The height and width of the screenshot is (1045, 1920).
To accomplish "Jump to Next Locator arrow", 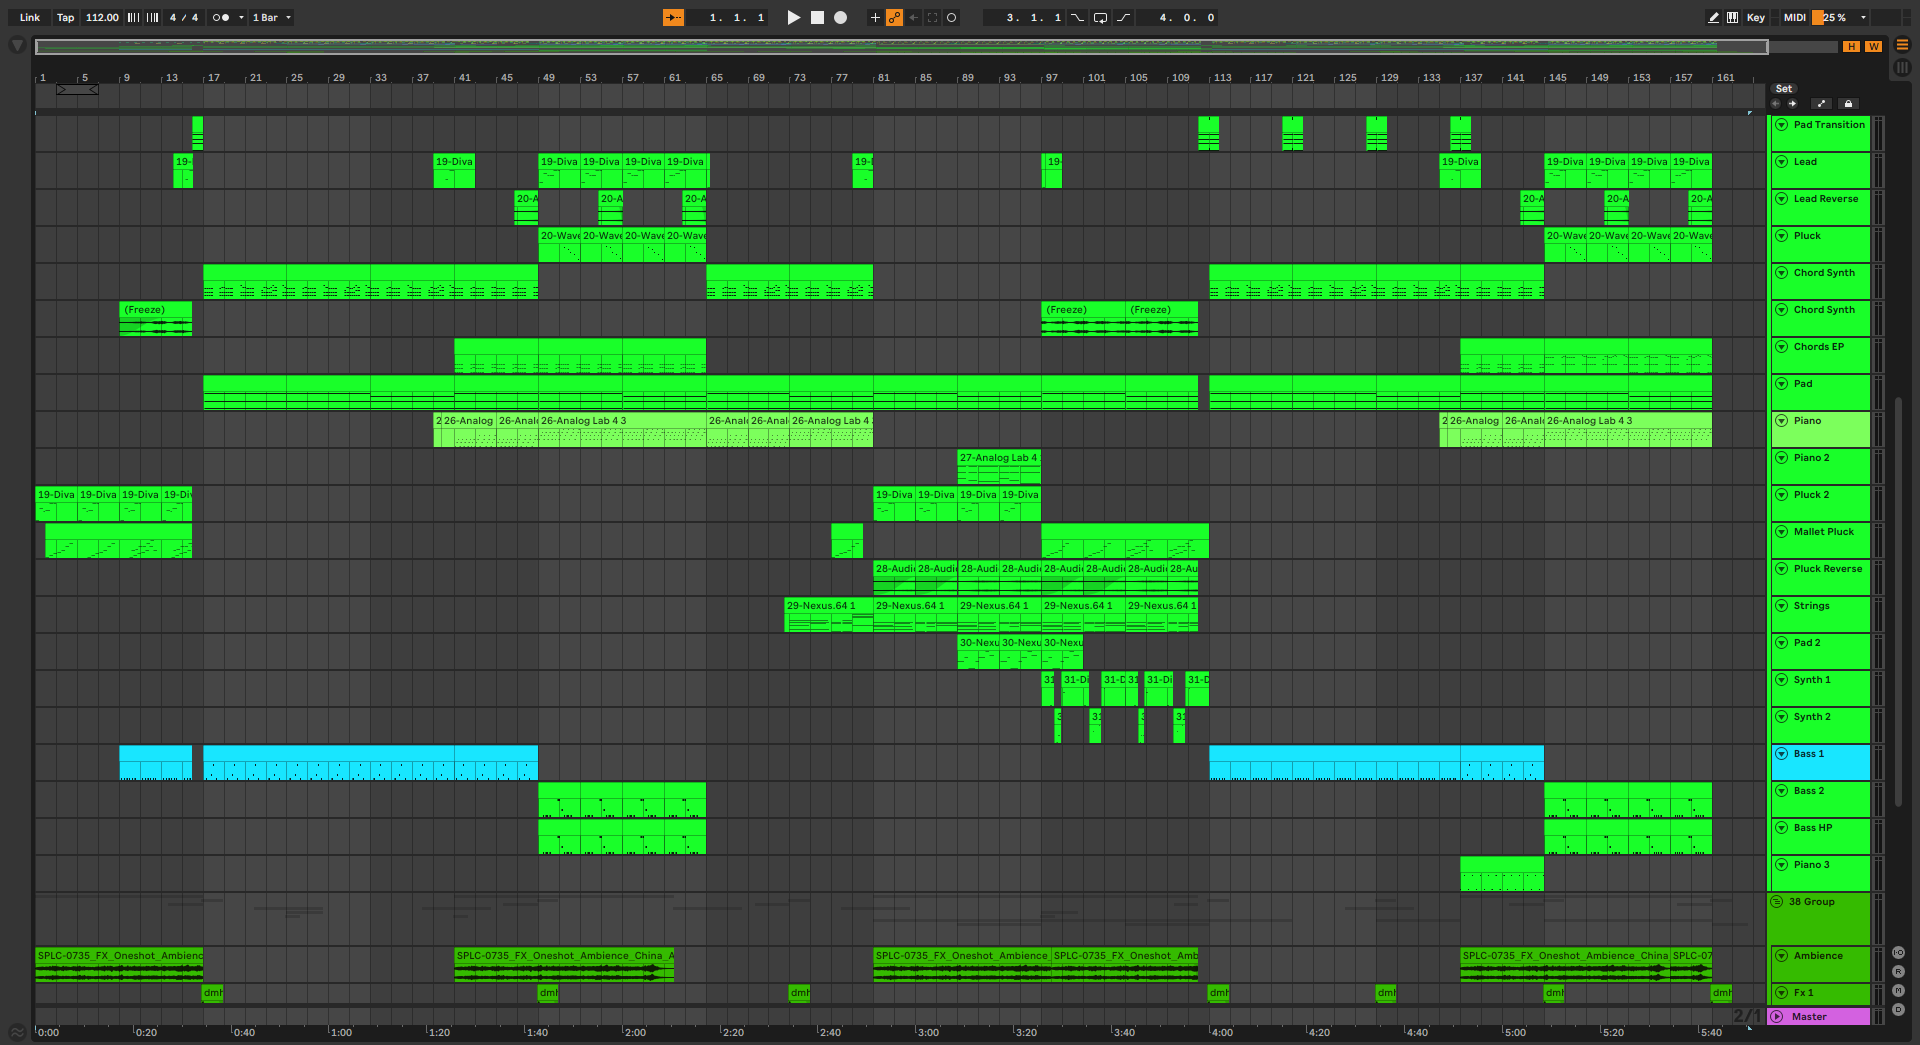I will click(1792, 103).
